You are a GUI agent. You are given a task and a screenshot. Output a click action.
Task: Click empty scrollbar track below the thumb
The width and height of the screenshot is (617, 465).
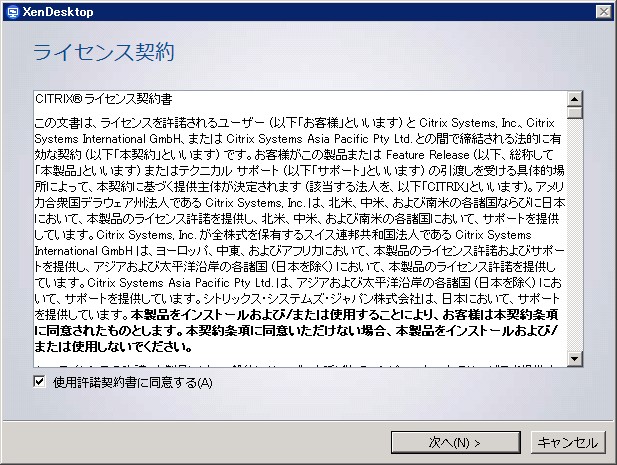[x=575, y=240]
